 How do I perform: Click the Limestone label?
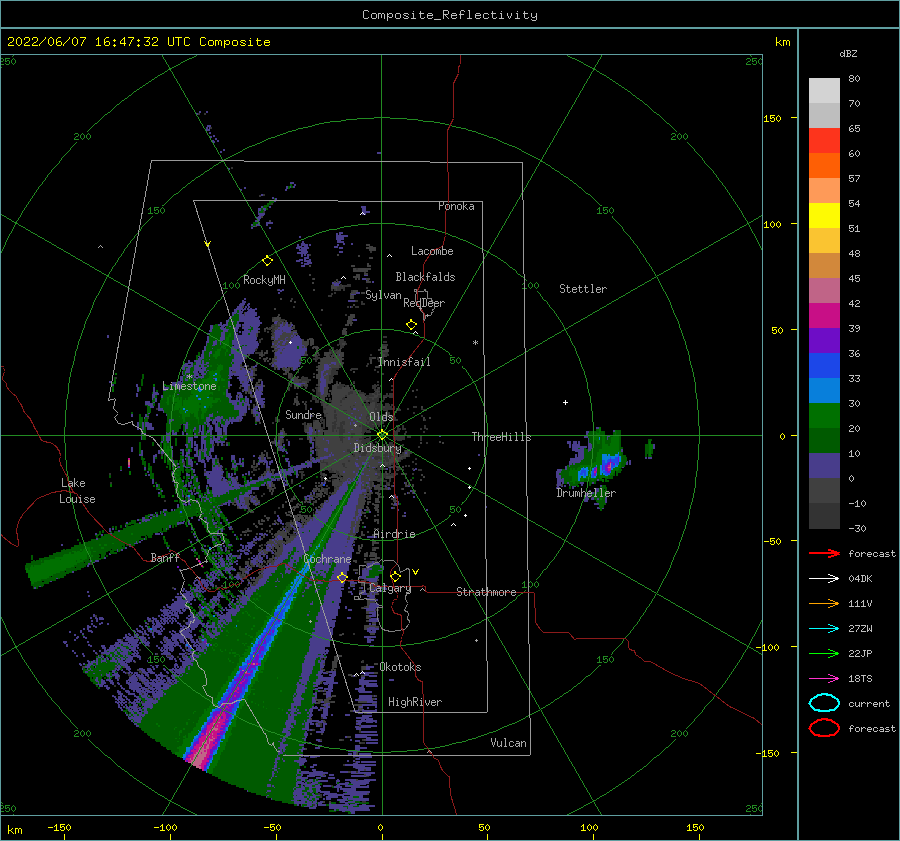point(189,386)
